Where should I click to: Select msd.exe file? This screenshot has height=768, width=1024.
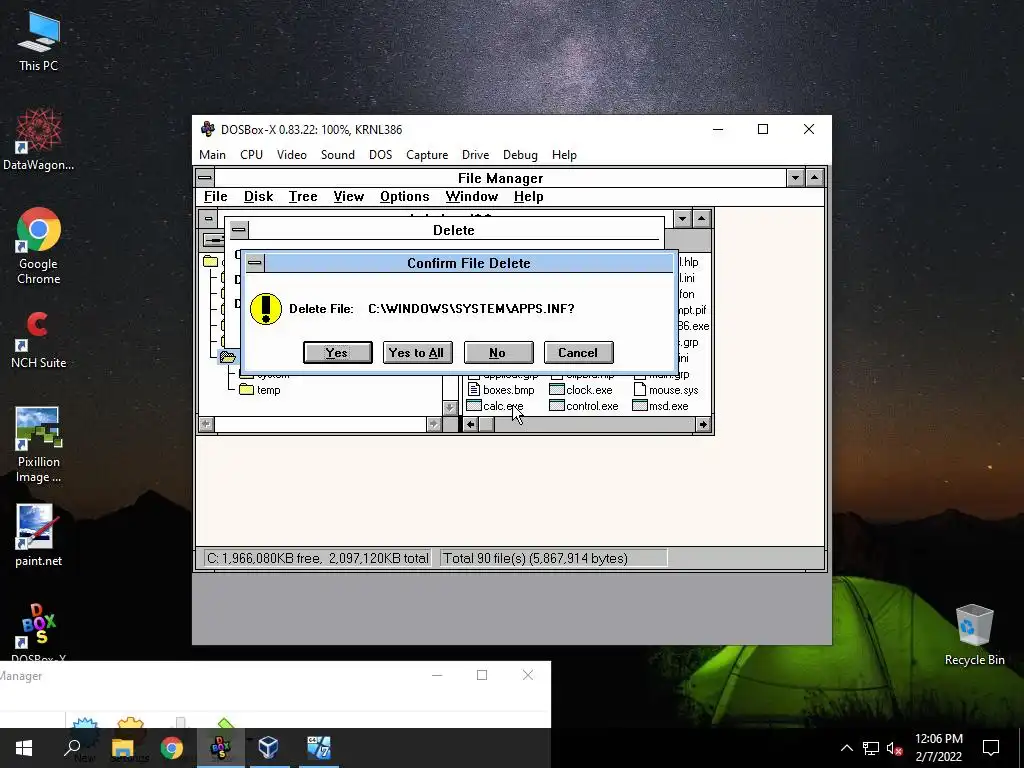(660, 406)
